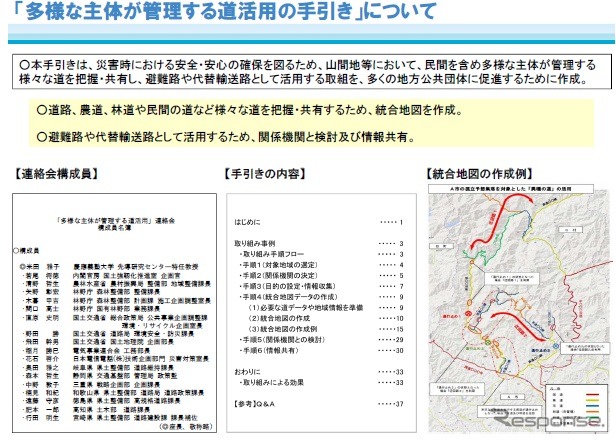Screen dimensions: 616x440
Task: Select the 宮崎県 県土整備部 row
Action: point(109,418)
